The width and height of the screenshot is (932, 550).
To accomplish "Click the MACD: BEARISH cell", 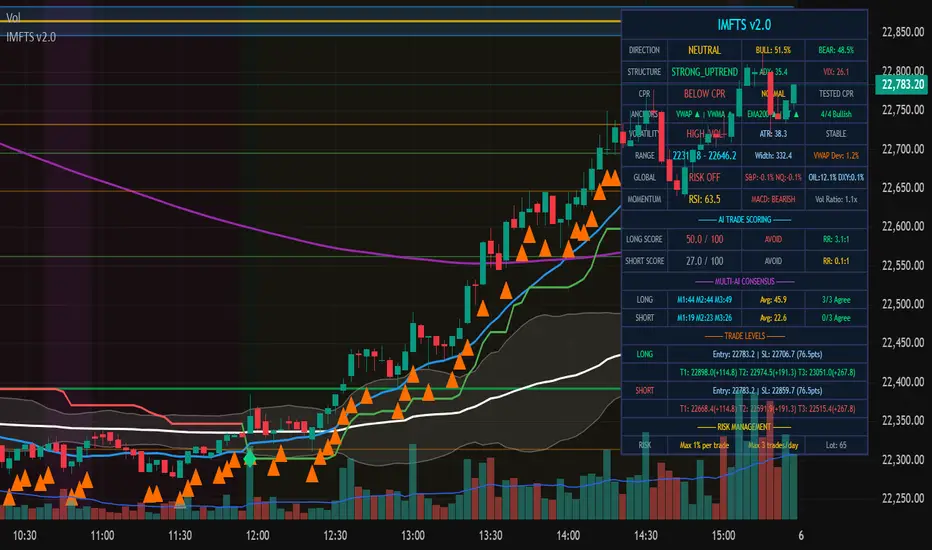I will tap(773, 199).
